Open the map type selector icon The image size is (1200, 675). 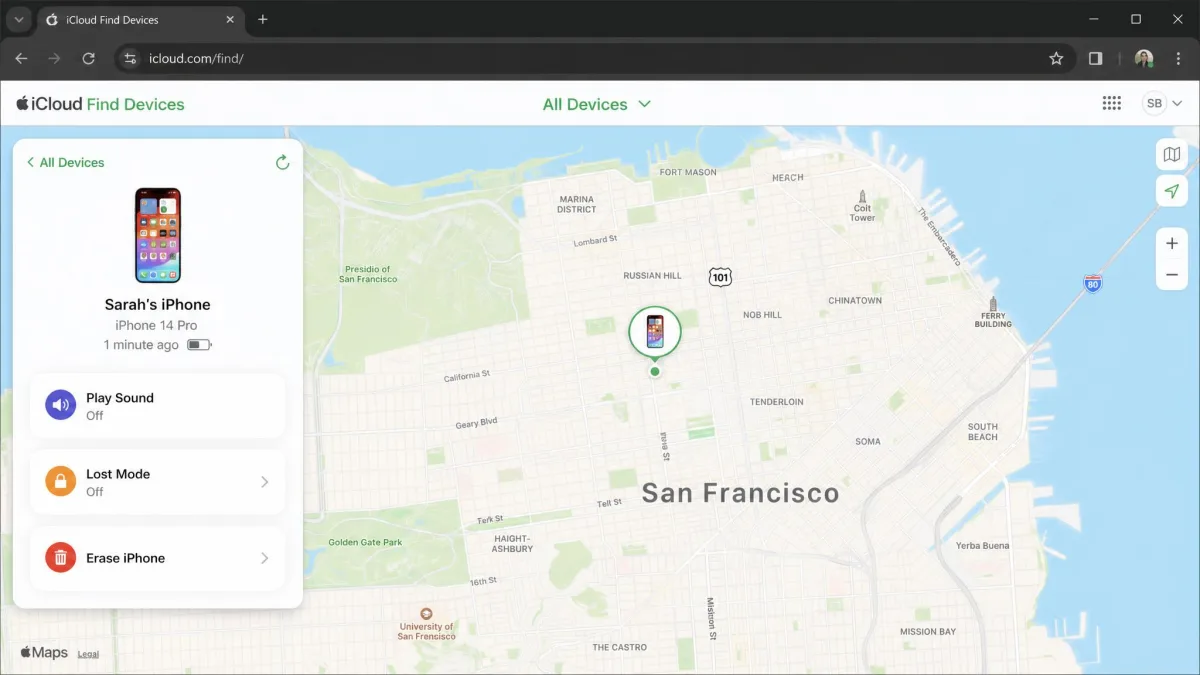[x=1172, y=155]
